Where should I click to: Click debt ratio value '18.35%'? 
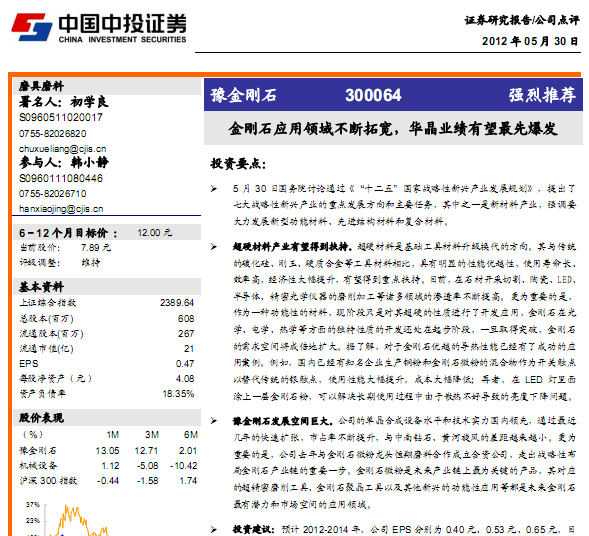click(178, 394)
